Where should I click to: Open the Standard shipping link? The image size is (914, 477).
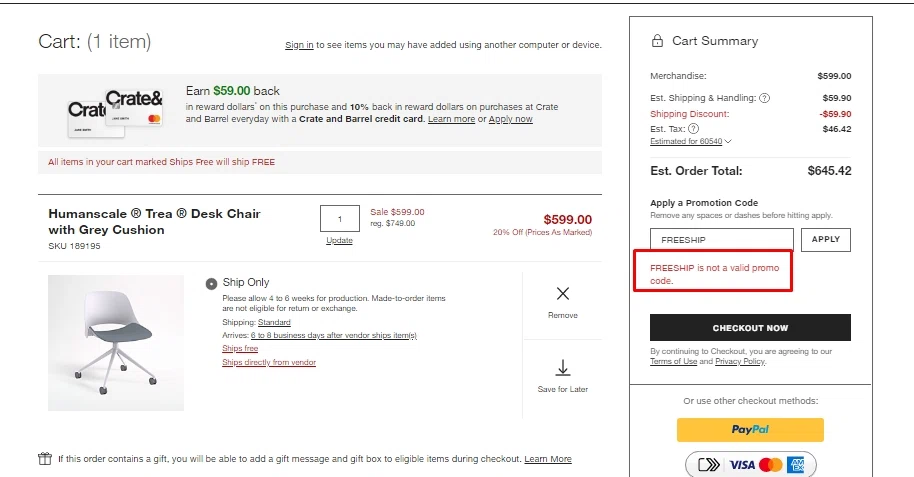tap(274, 323)
